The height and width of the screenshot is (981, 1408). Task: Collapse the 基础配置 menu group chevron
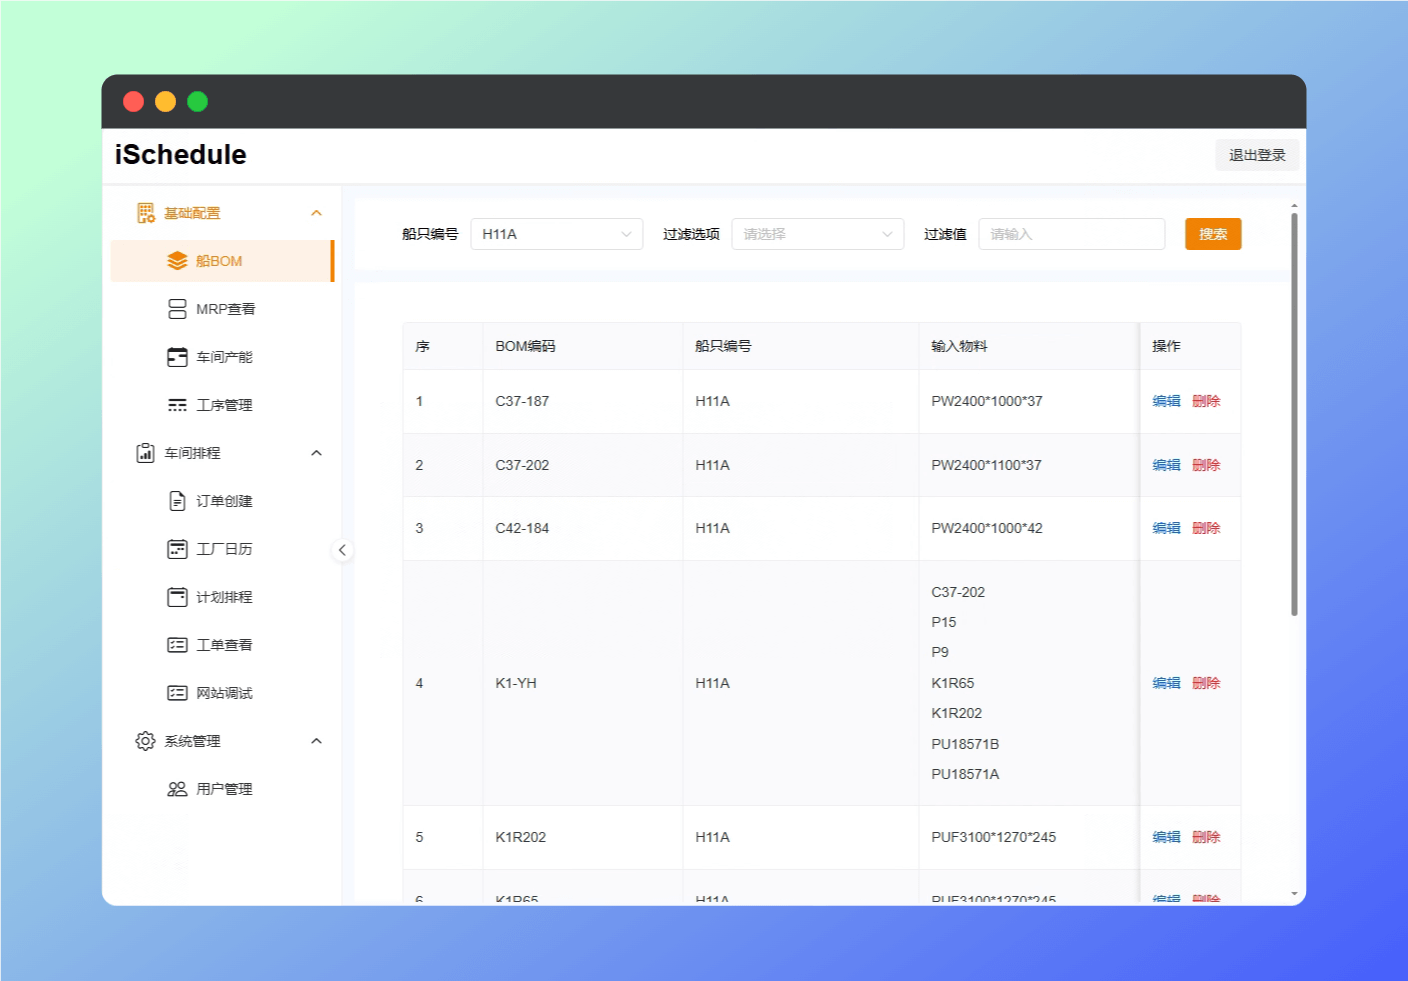point(316,213)
